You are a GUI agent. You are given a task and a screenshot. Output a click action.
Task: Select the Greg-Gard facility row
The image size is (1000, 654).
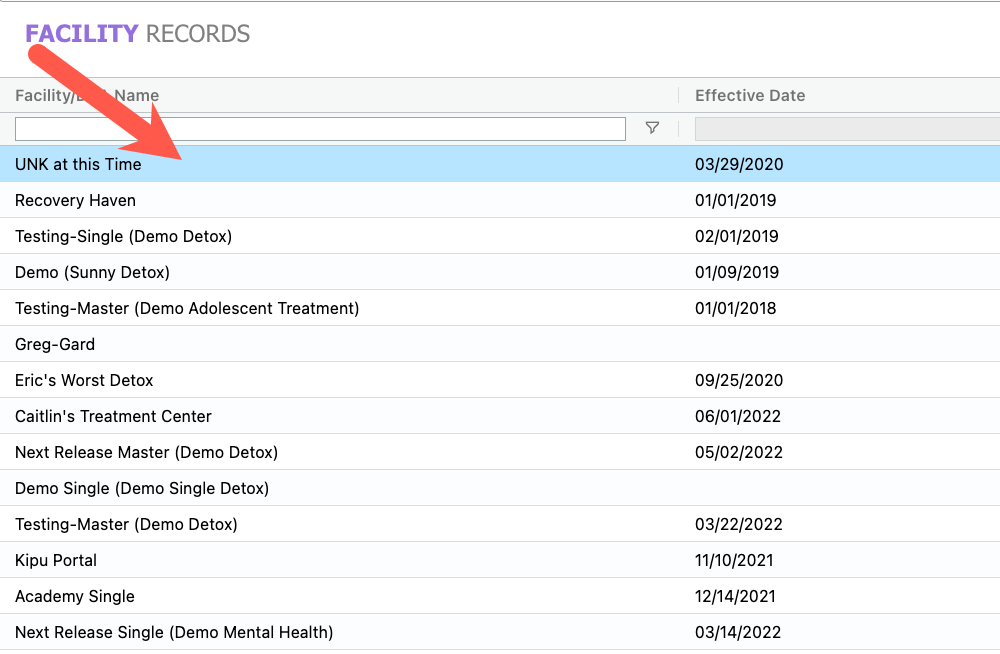pyautogui.click(x=55, y=345)
